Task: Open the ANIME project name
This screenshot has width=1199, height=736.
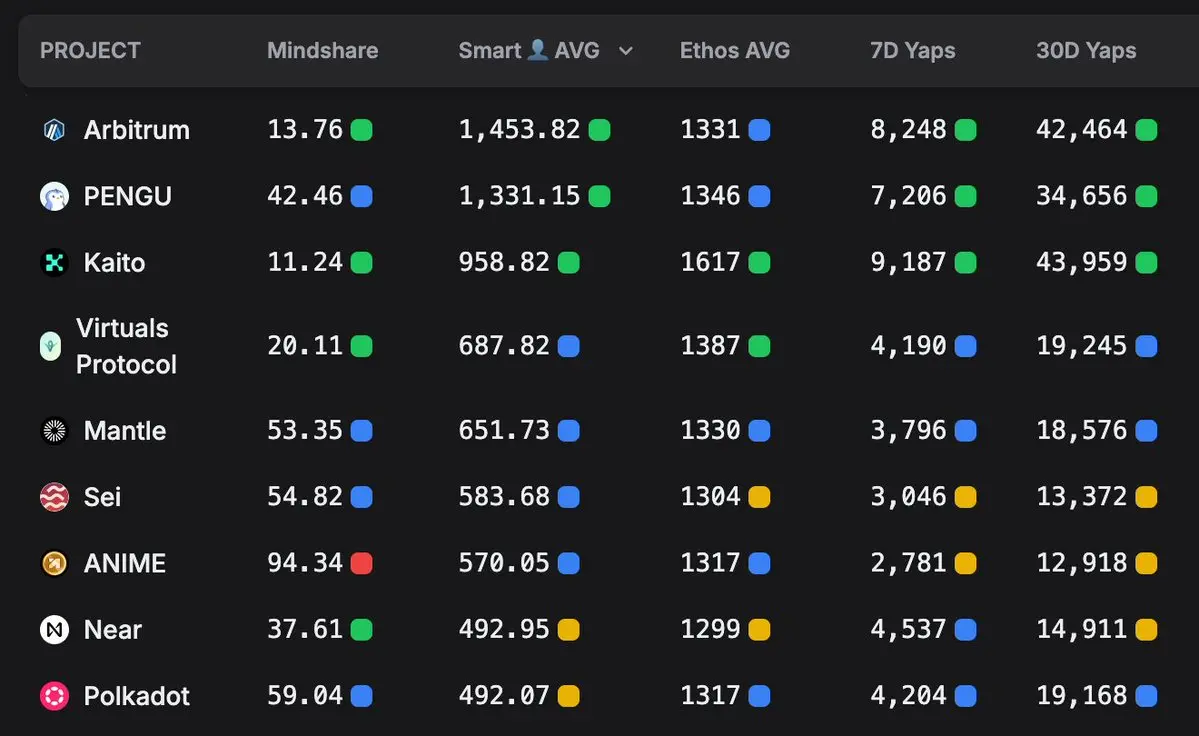Action: 125,564
